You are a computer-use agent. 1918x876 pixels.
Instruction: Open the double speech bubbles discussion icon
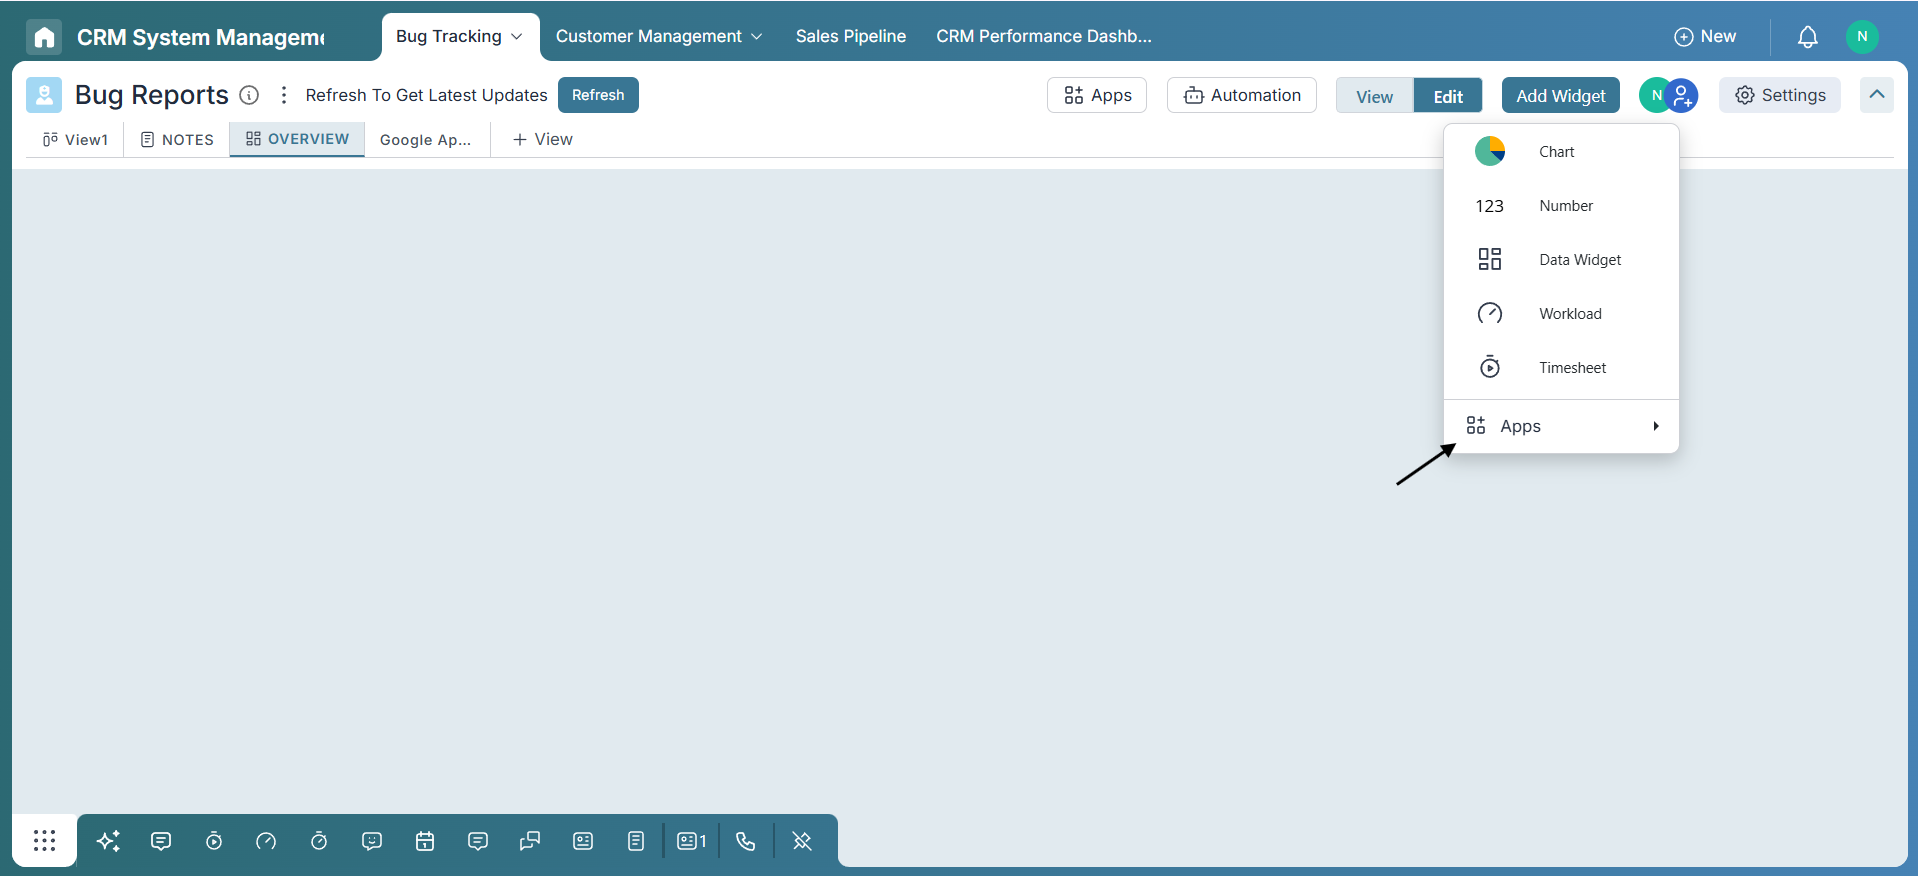tap(530, 841)
